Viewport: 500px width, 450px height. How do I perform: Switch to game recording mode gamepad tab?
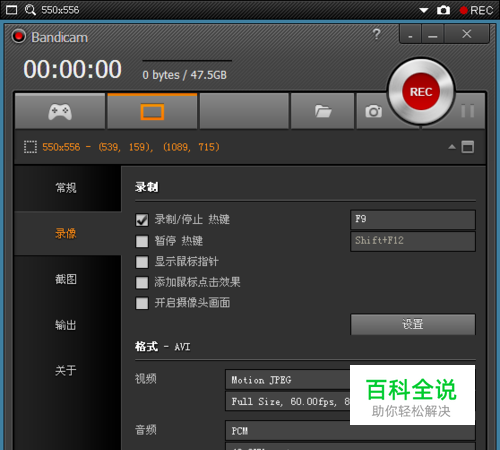click(x=60, y=111)
